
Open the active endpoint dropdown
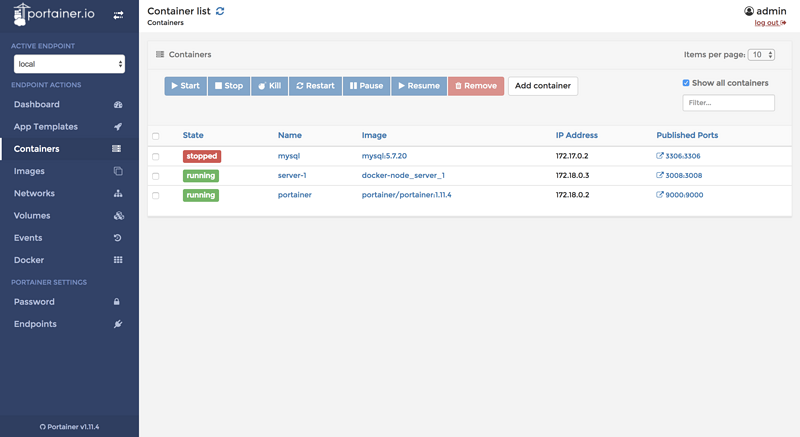[69, 64]
